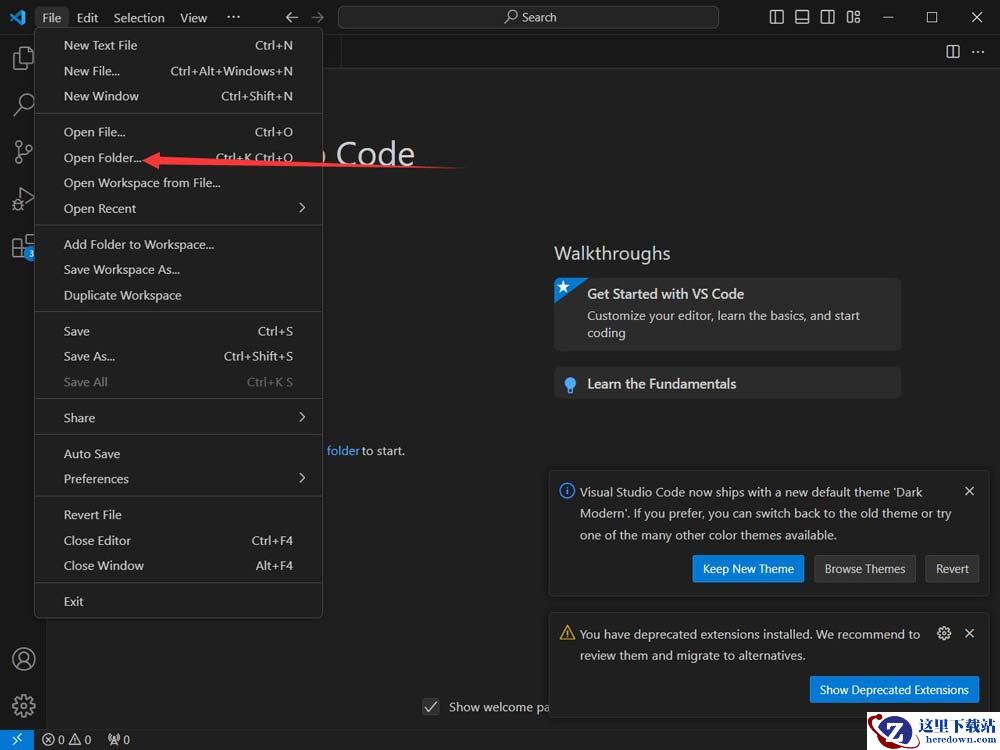Toggle the primary side bar layout icon
The image size is (1000, 750).
pyautogui.click(x=776, y=17)
